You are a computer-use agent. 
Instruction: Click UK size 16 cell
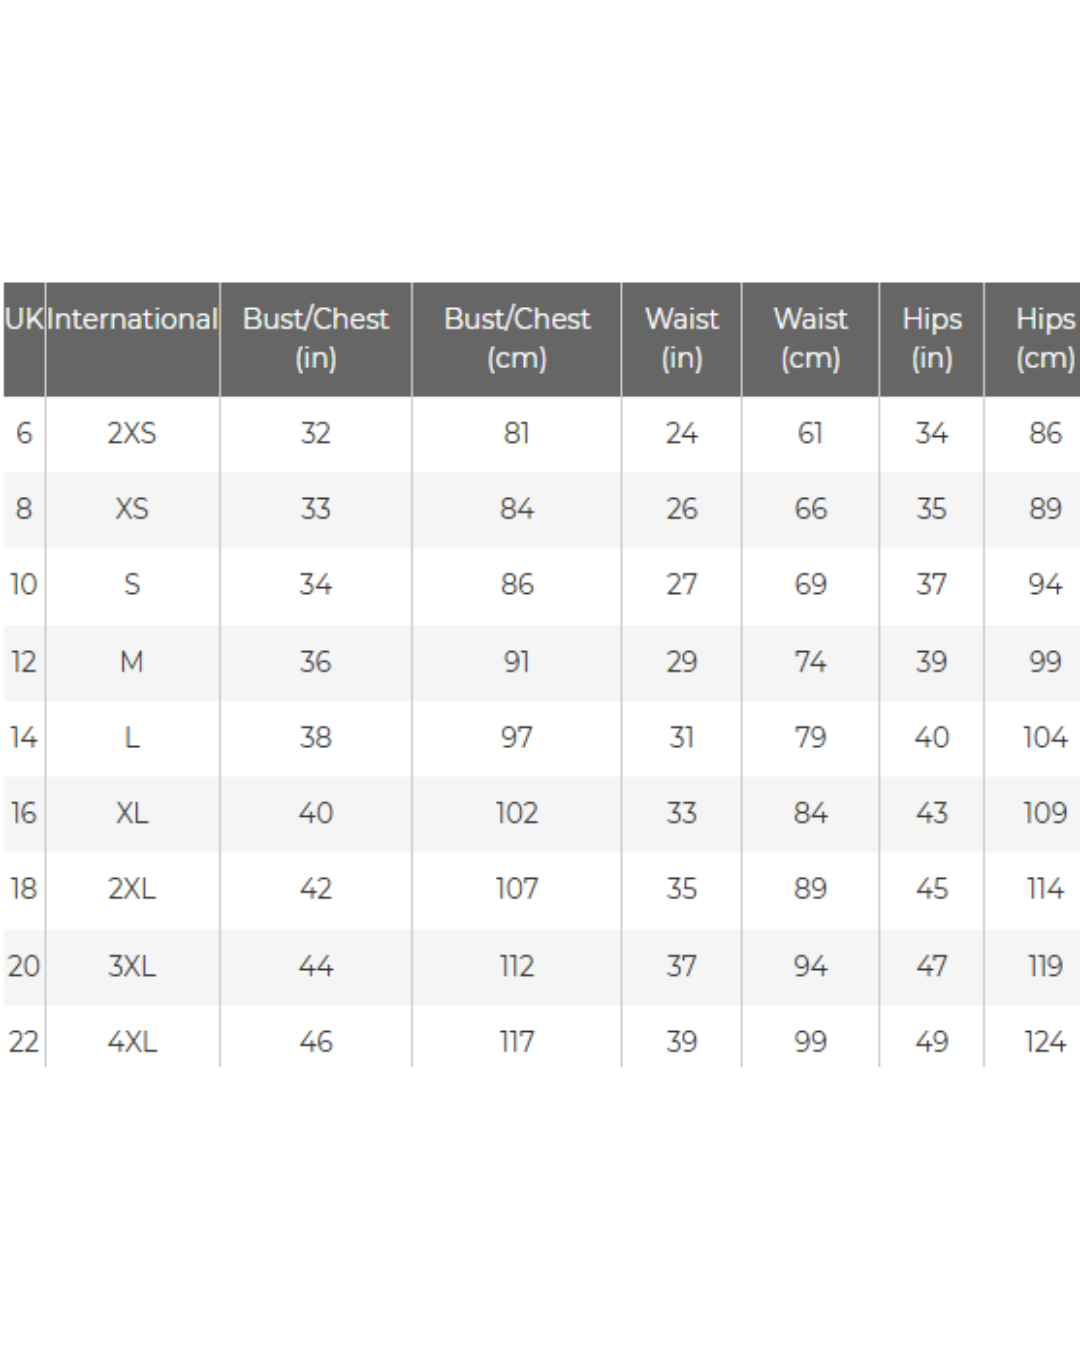(24, 813)
